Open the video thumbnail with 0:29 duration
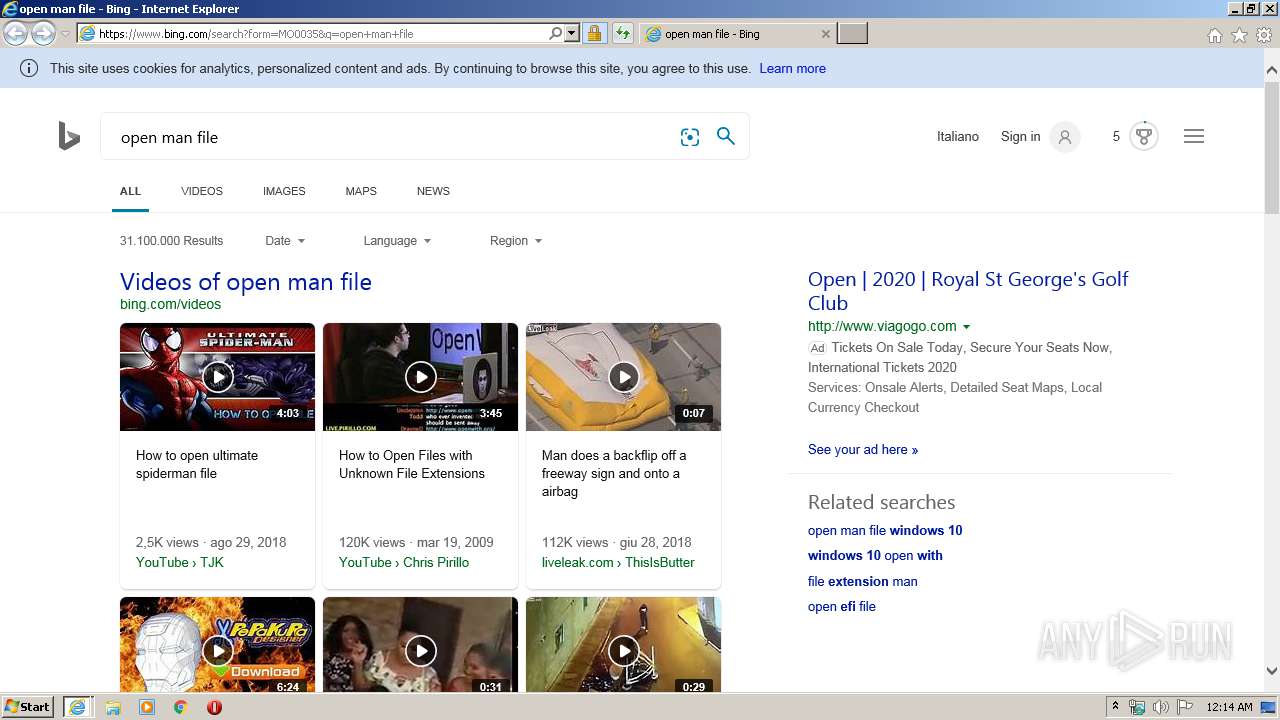This screenshot has height=720, width=1280. [x=623, y=645]
